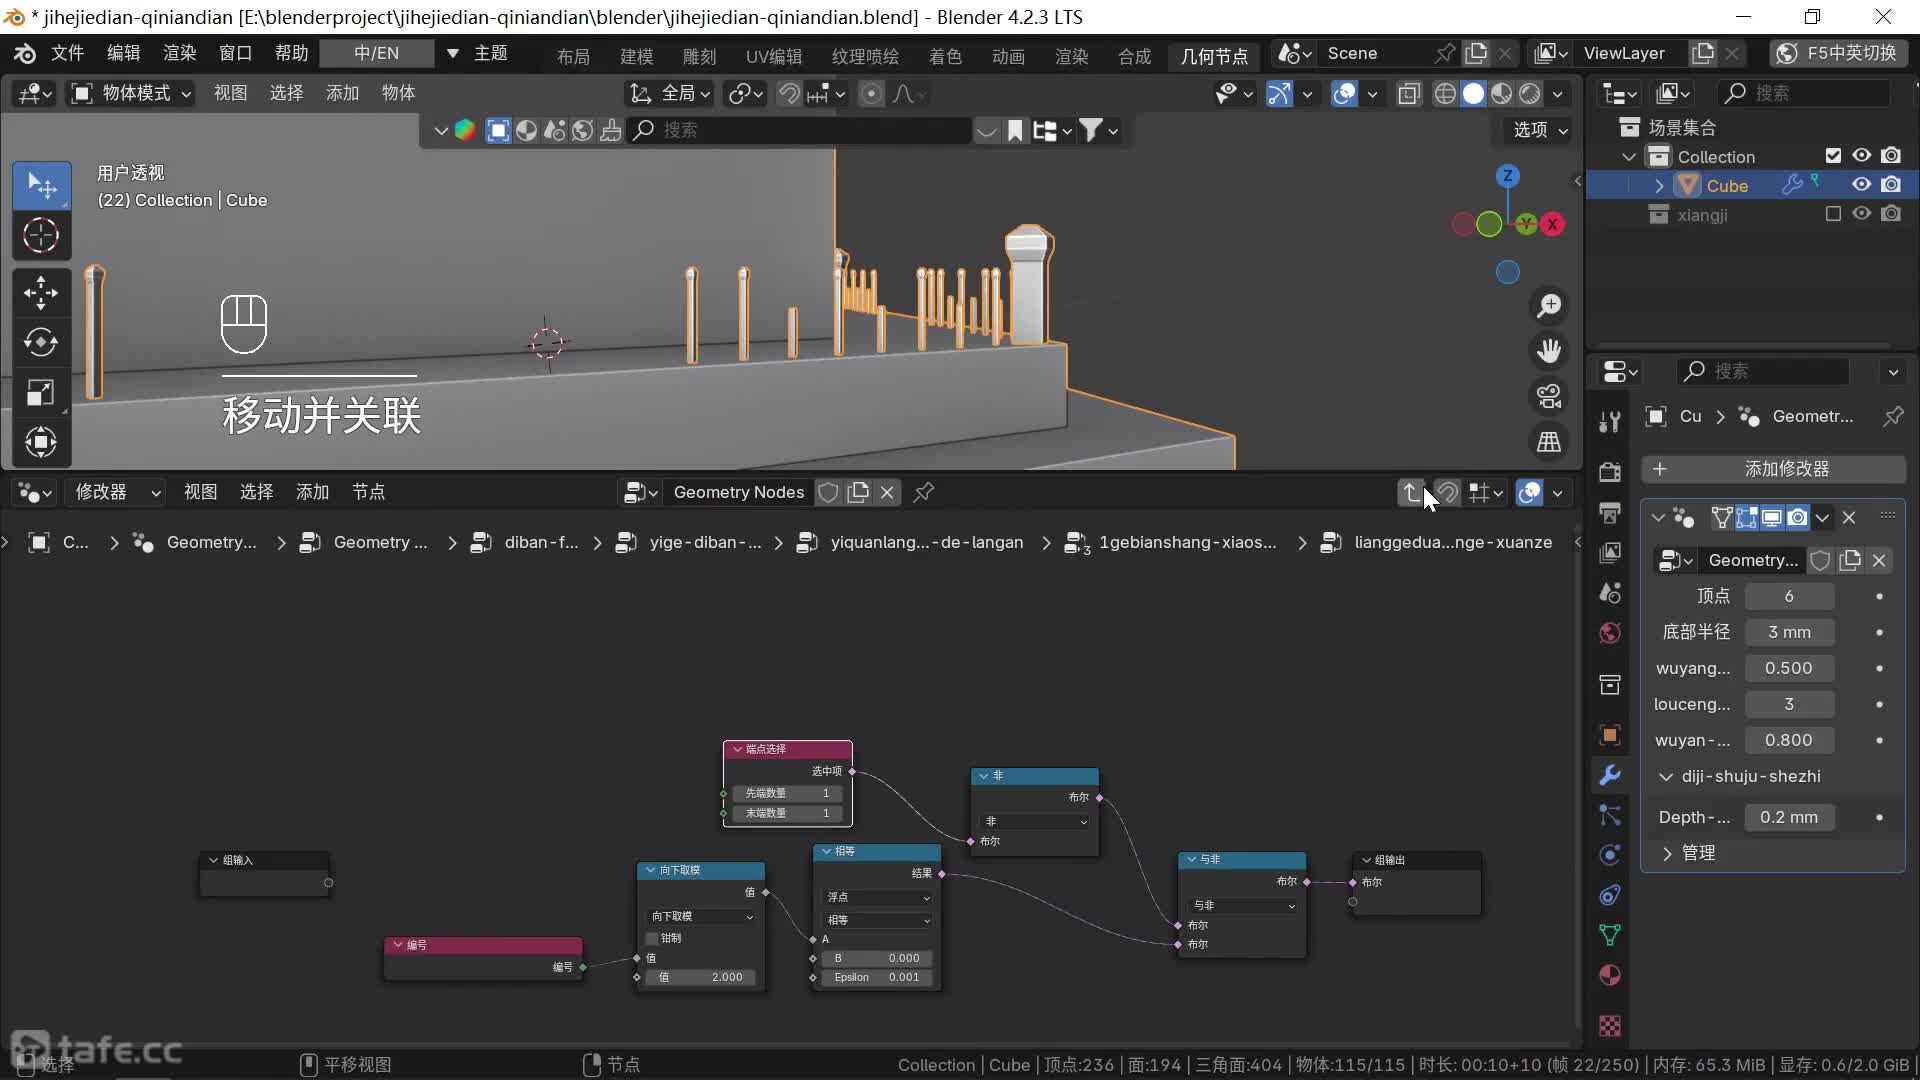Select the Move tool in viewport toolbar
Screen dimensions: 1920x1080
tap(40, 293)
